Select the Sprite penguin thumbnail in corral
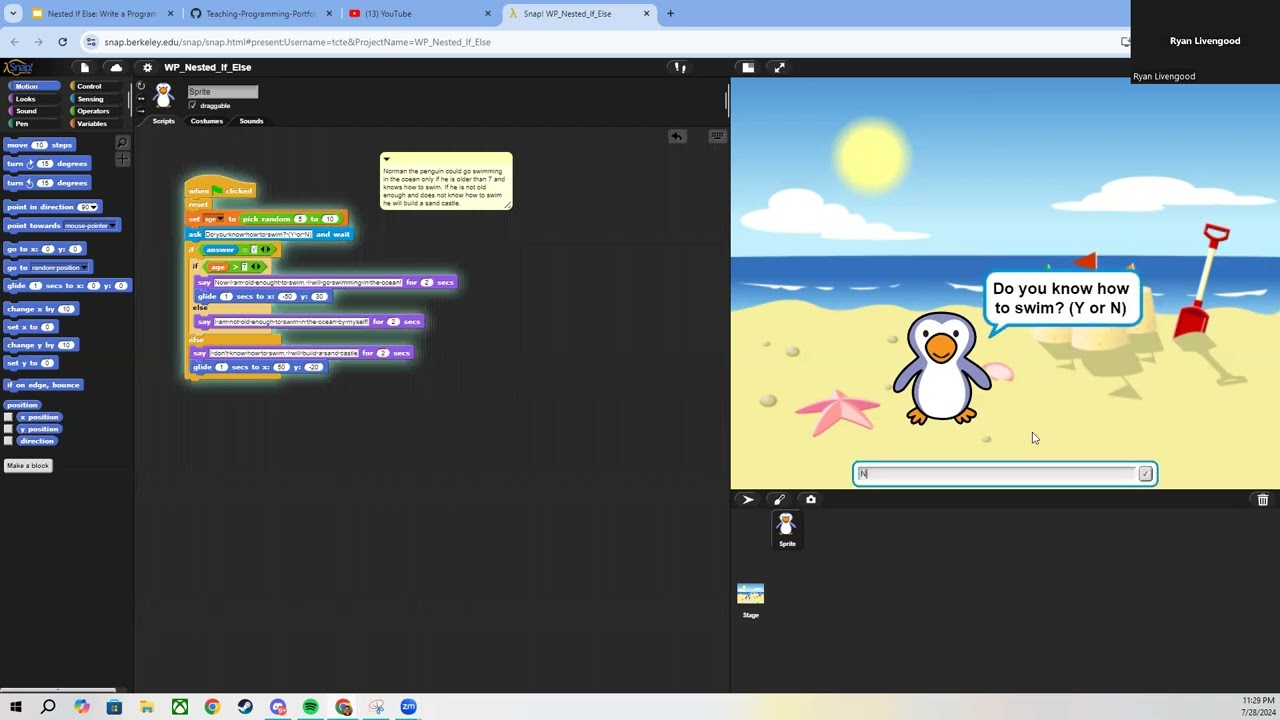Image resolution: width=1280 pixels, height=720 pixels. tap(787, 529)
